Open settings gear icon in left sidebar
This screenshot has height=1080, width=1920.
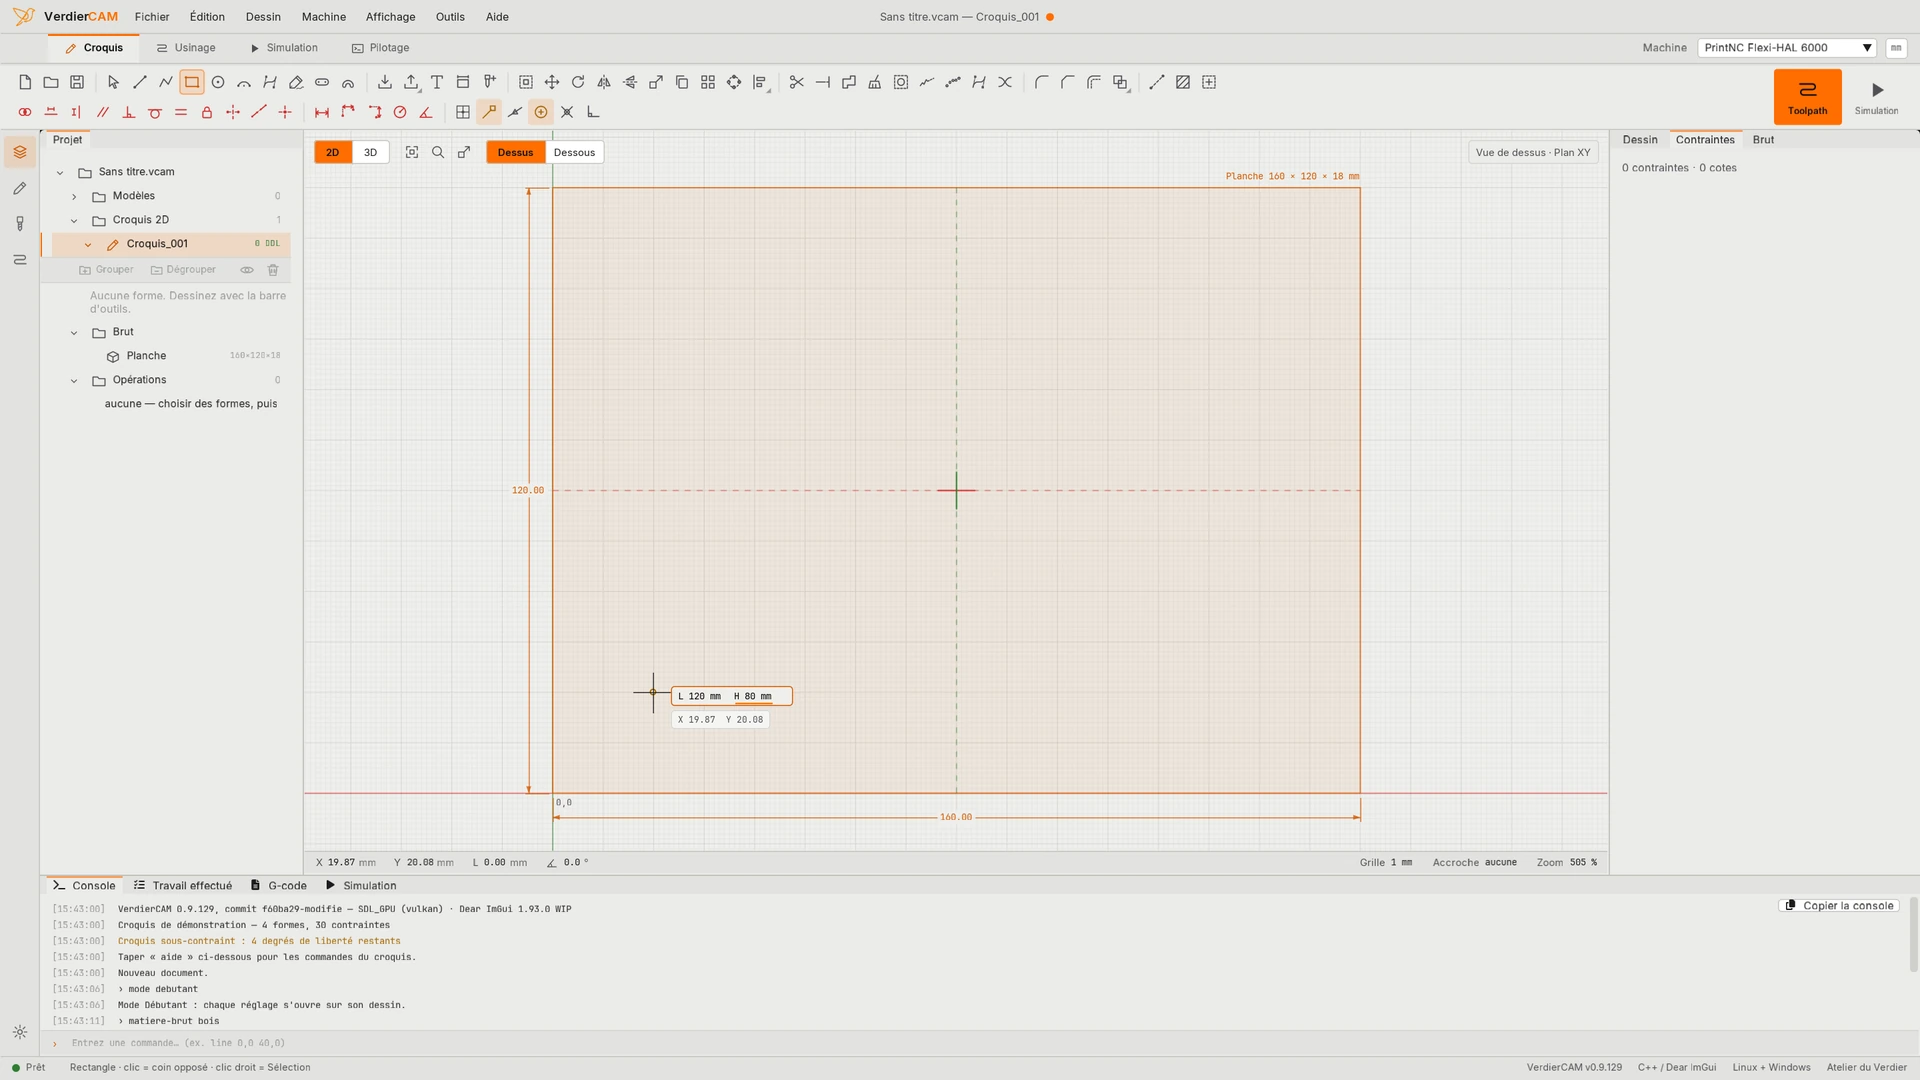[x=20, y=1032]
